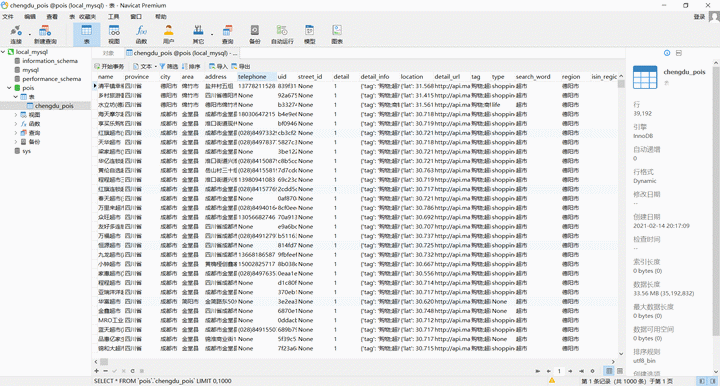Open the User (用户) toolbar icon
Viewport: 720px width, 386px height.
coord(169,34)
